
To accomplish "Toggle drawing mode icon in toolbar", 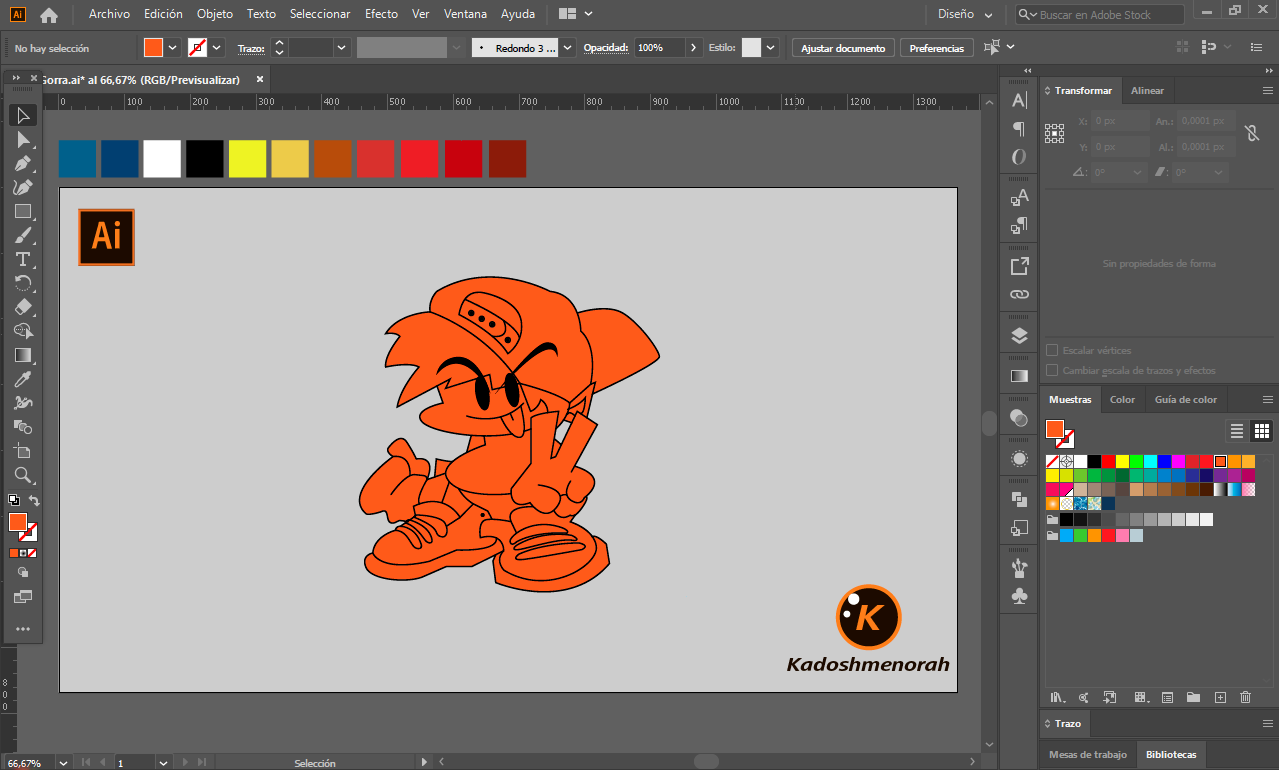I will pos(23,573).
